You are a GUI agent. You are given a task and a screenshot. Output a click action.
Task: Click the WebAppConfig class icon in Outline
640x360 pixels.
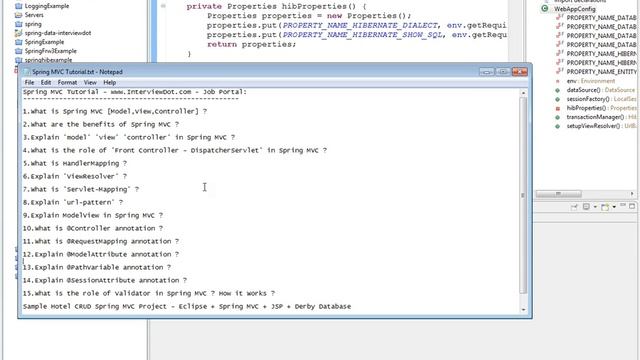[x=545, y=9]
